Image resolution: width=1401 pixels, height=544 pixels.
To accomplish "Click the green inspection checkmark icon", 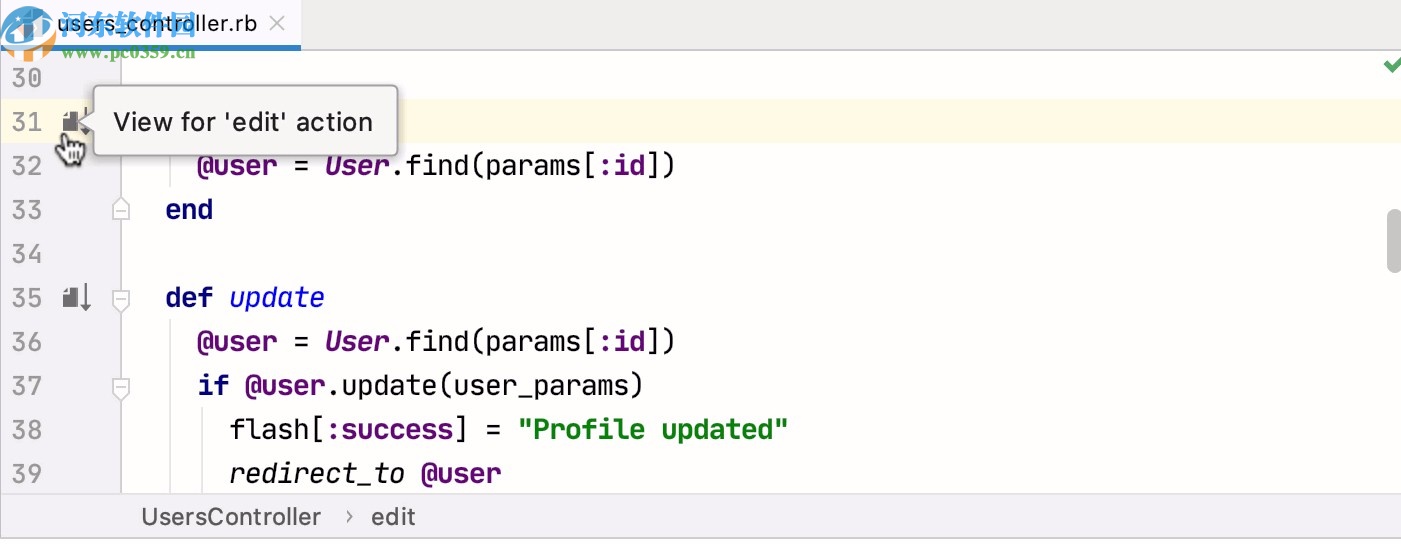I will tap(1391, 66).
